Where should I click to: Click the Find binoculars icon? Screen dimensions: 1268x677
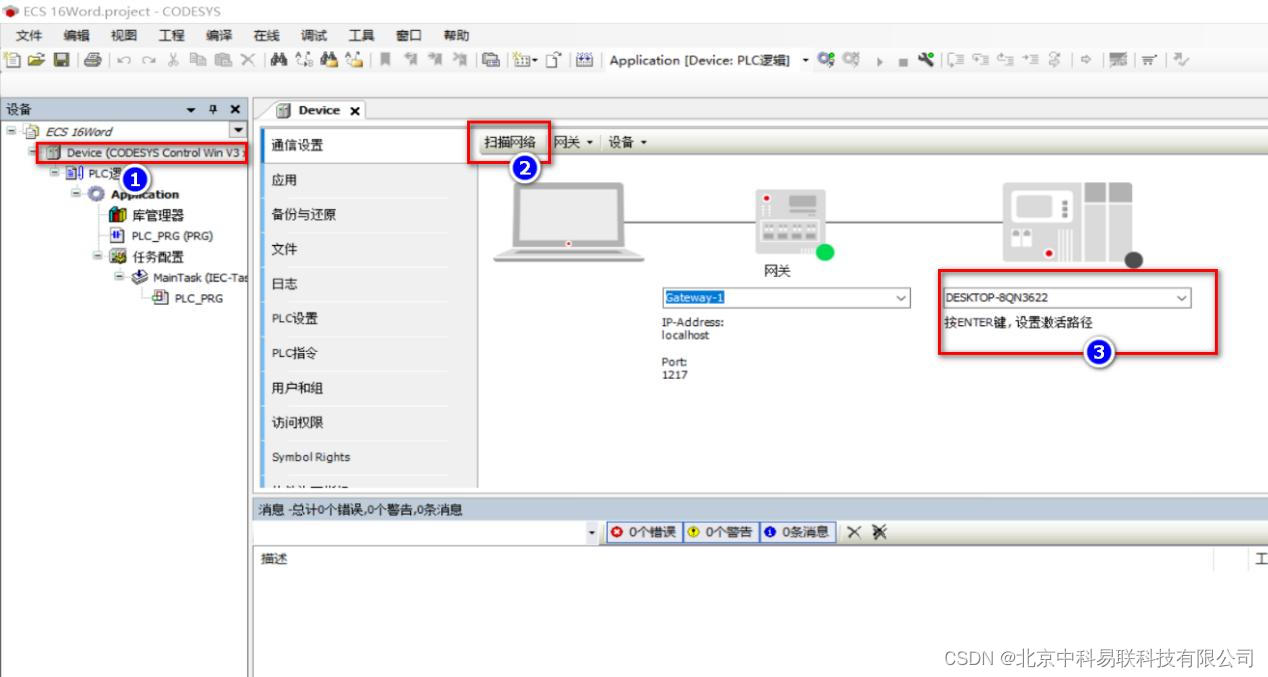pos(279,60)
